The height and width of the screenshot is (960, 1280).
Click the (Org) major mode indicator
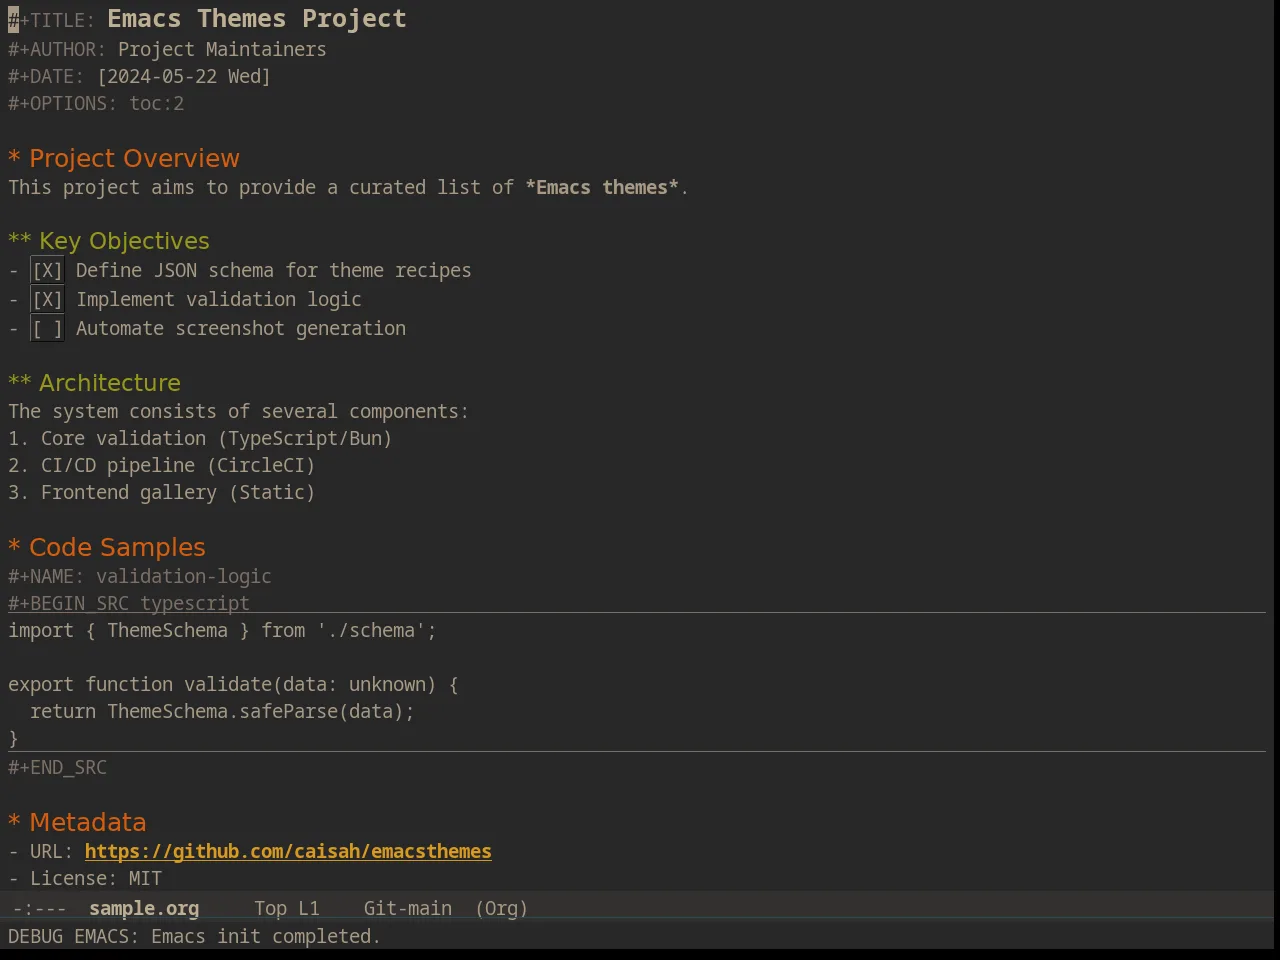[x=502, y=908]
